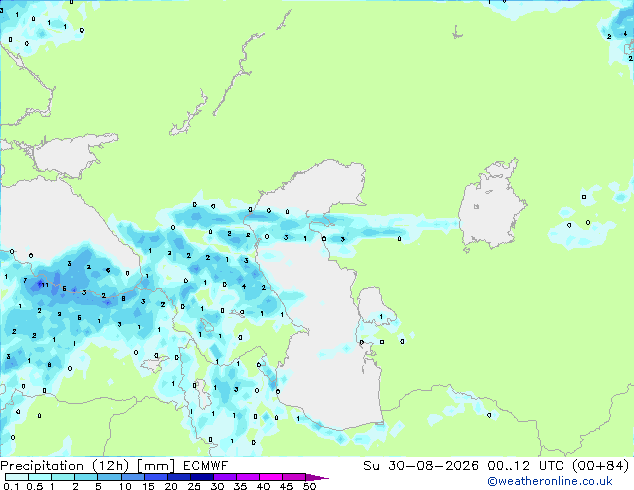
Task: Click the 0.1–0.5 mm palest legend swatch
Action: (17, 477)
